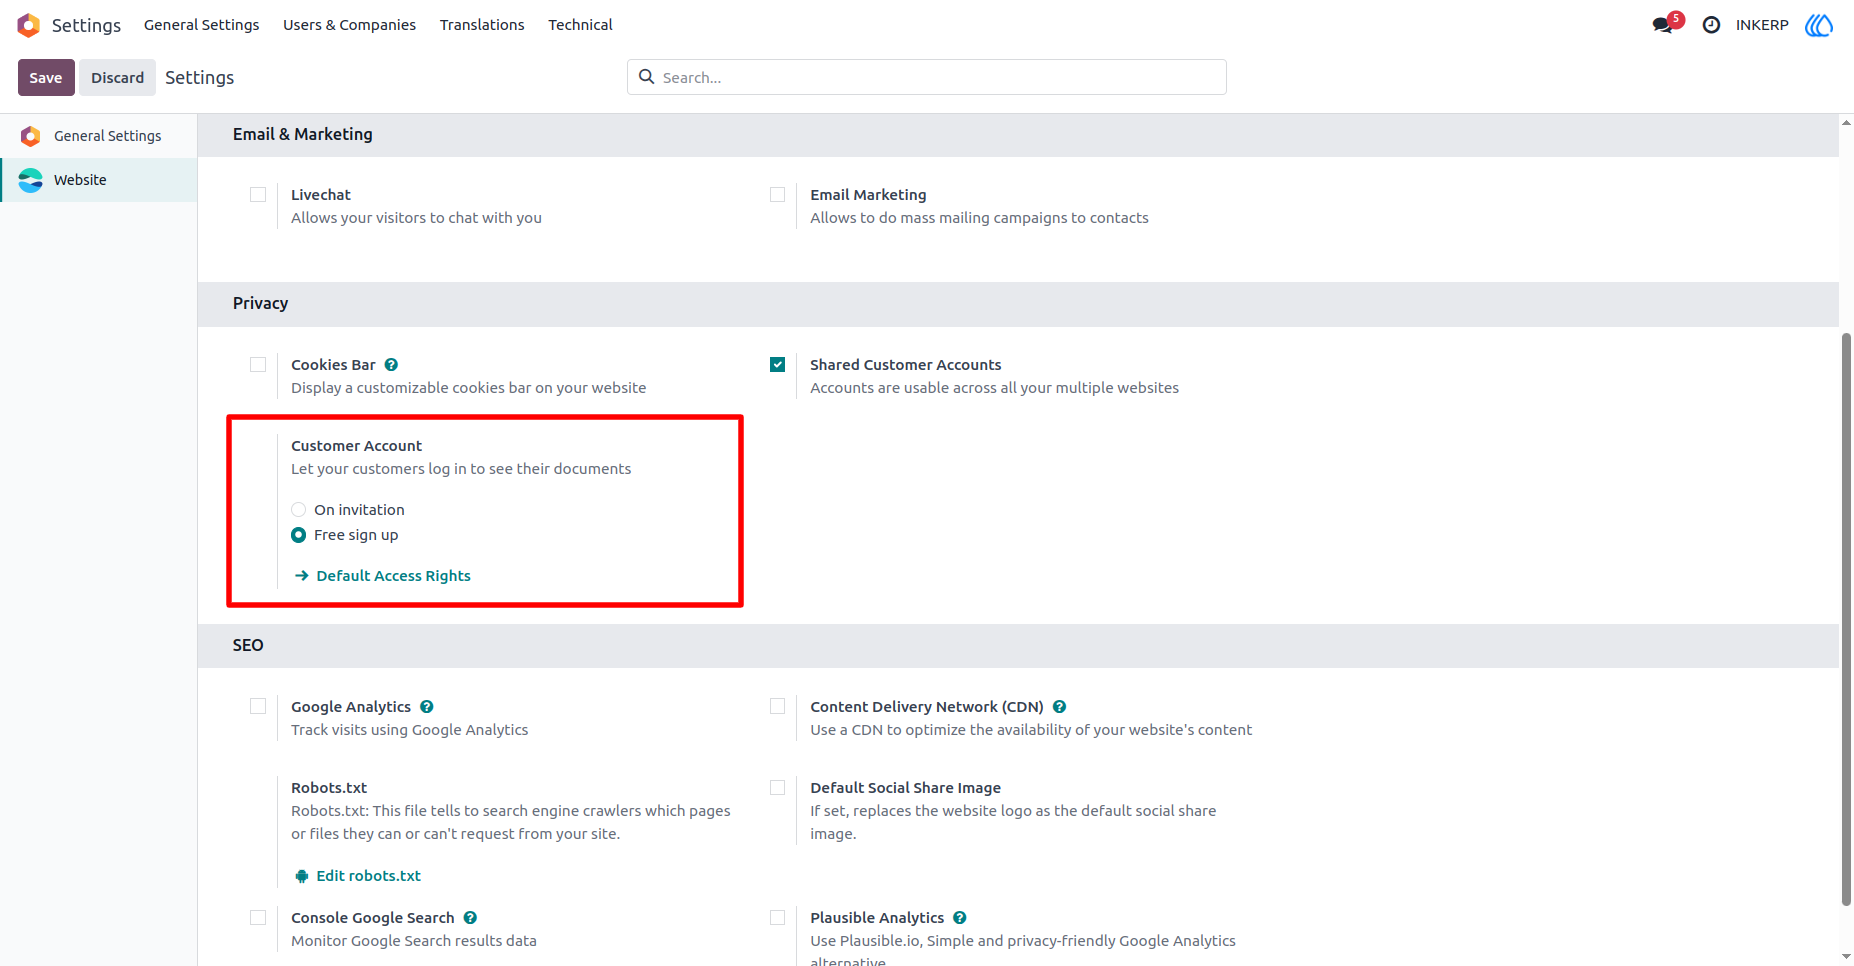This screenshot has width=1854, height=966.
Task: Open the help icon next to Google Analytics
Action: coord(427,707)
